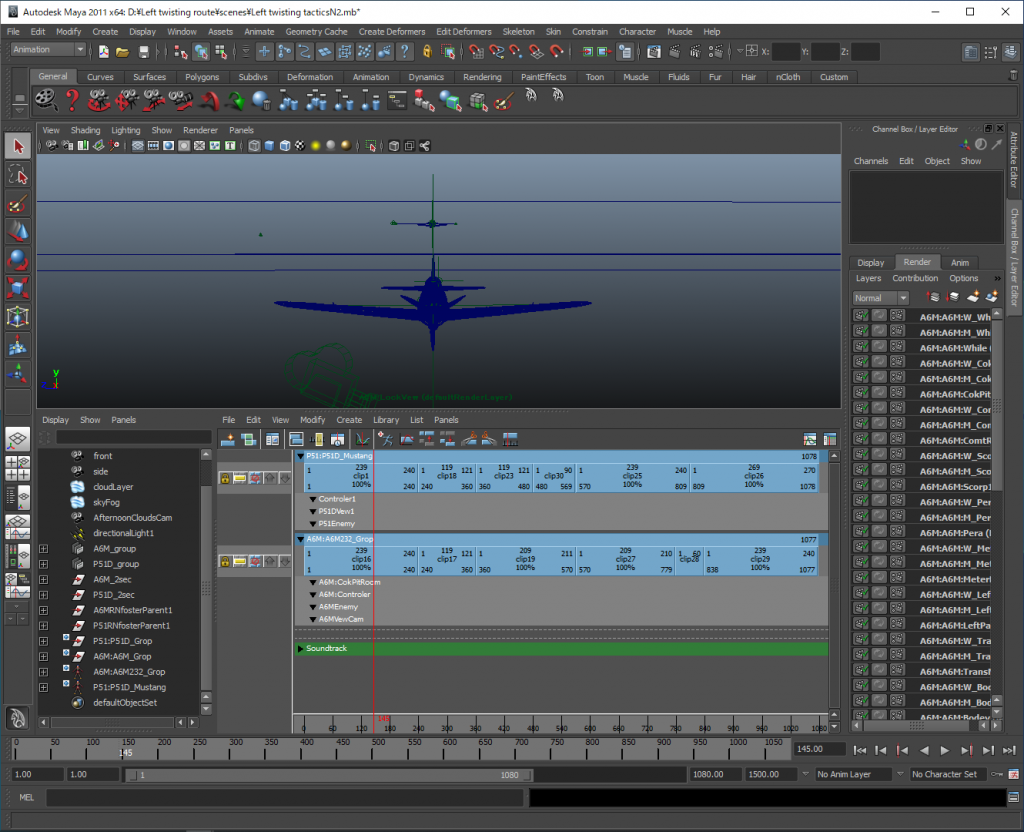This screenshot has width=1024, height=832.
Task: Toggle renderable flag of A6M:A6M:Pera layer
Action: pyautogui.click(x=861, y=532)
